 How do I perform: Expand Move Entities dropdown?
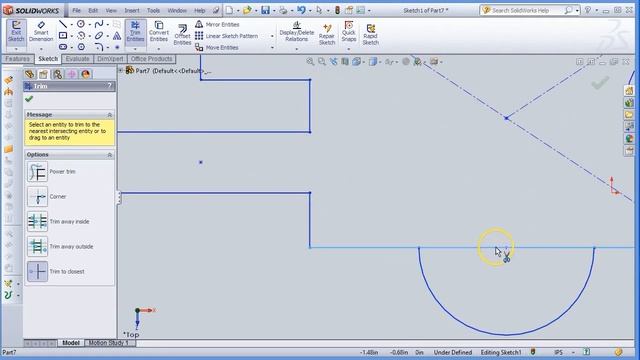[x=272, y=47]
